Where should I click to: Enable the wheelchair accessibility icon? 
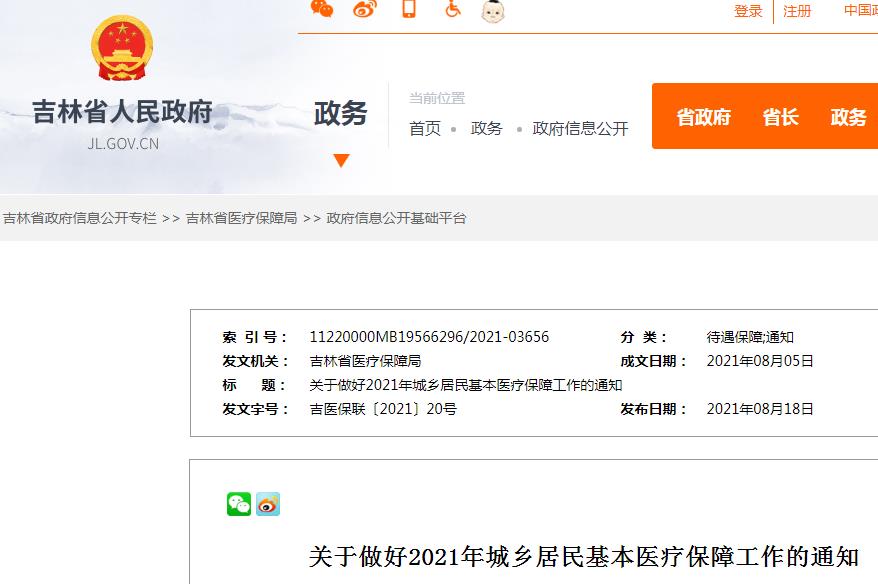tap(452, 9)
